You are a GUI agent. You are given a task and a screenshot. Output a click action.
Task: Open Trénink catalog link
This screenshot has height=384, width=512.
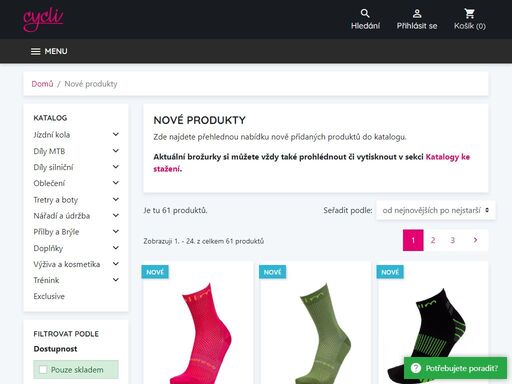(46, 280)
